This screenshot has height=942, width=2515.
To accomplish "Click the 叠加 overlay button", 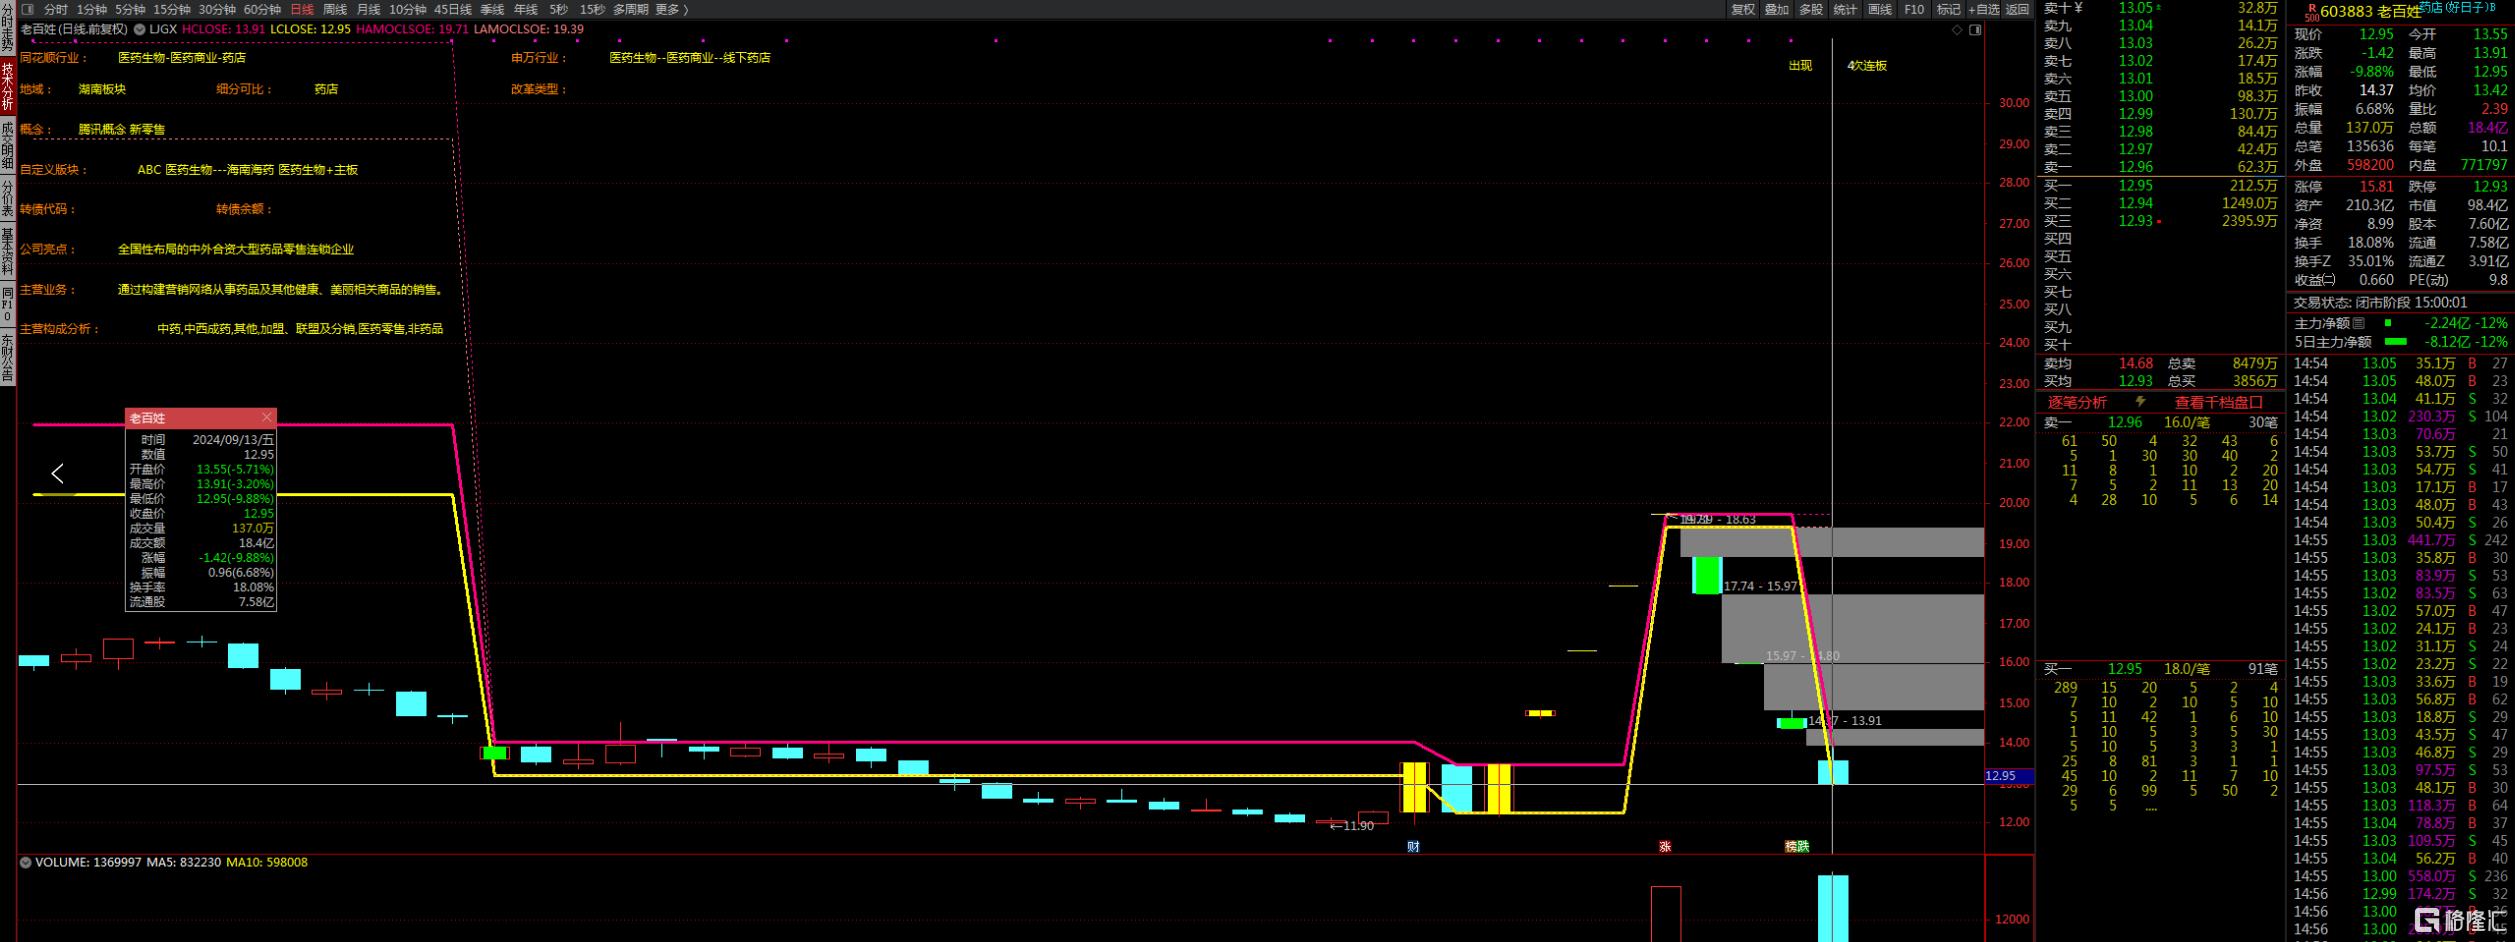I will 1777,9.
